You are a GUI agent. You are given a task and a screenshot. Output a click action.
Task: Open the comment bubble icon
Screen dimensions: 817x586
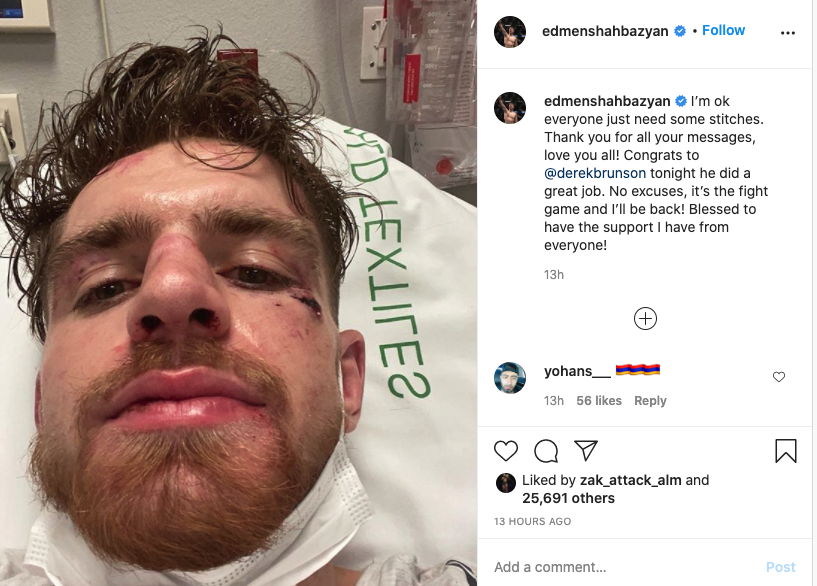(546, 451)
